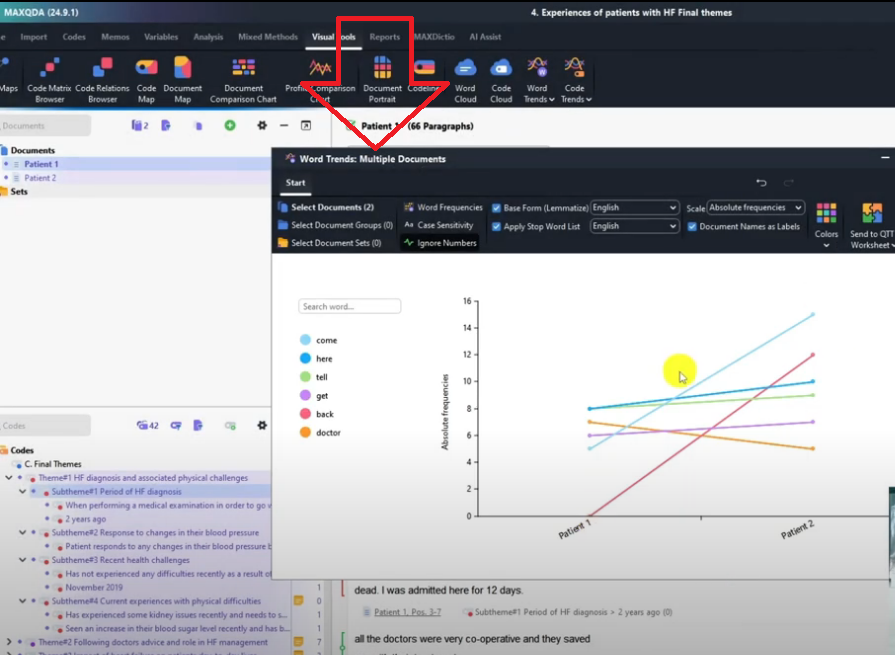Screen dimensions: 895x655
Task: Toggle Ignore Numbers option
Action: (440, 242)
